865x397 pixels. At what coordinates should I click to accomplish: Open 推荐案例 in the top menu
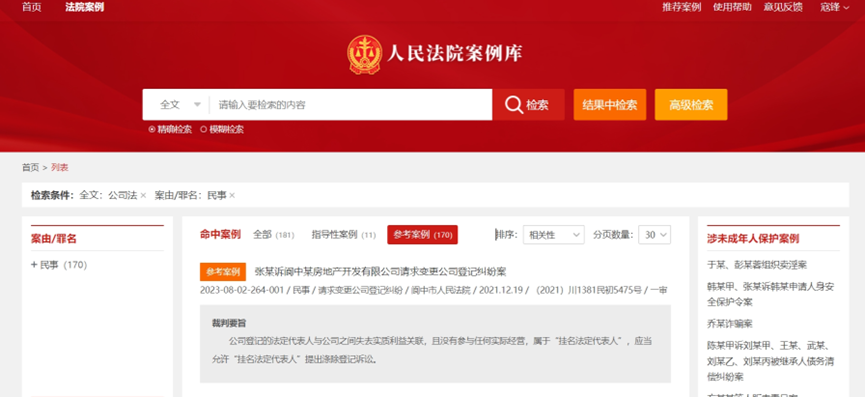point(681,7)
